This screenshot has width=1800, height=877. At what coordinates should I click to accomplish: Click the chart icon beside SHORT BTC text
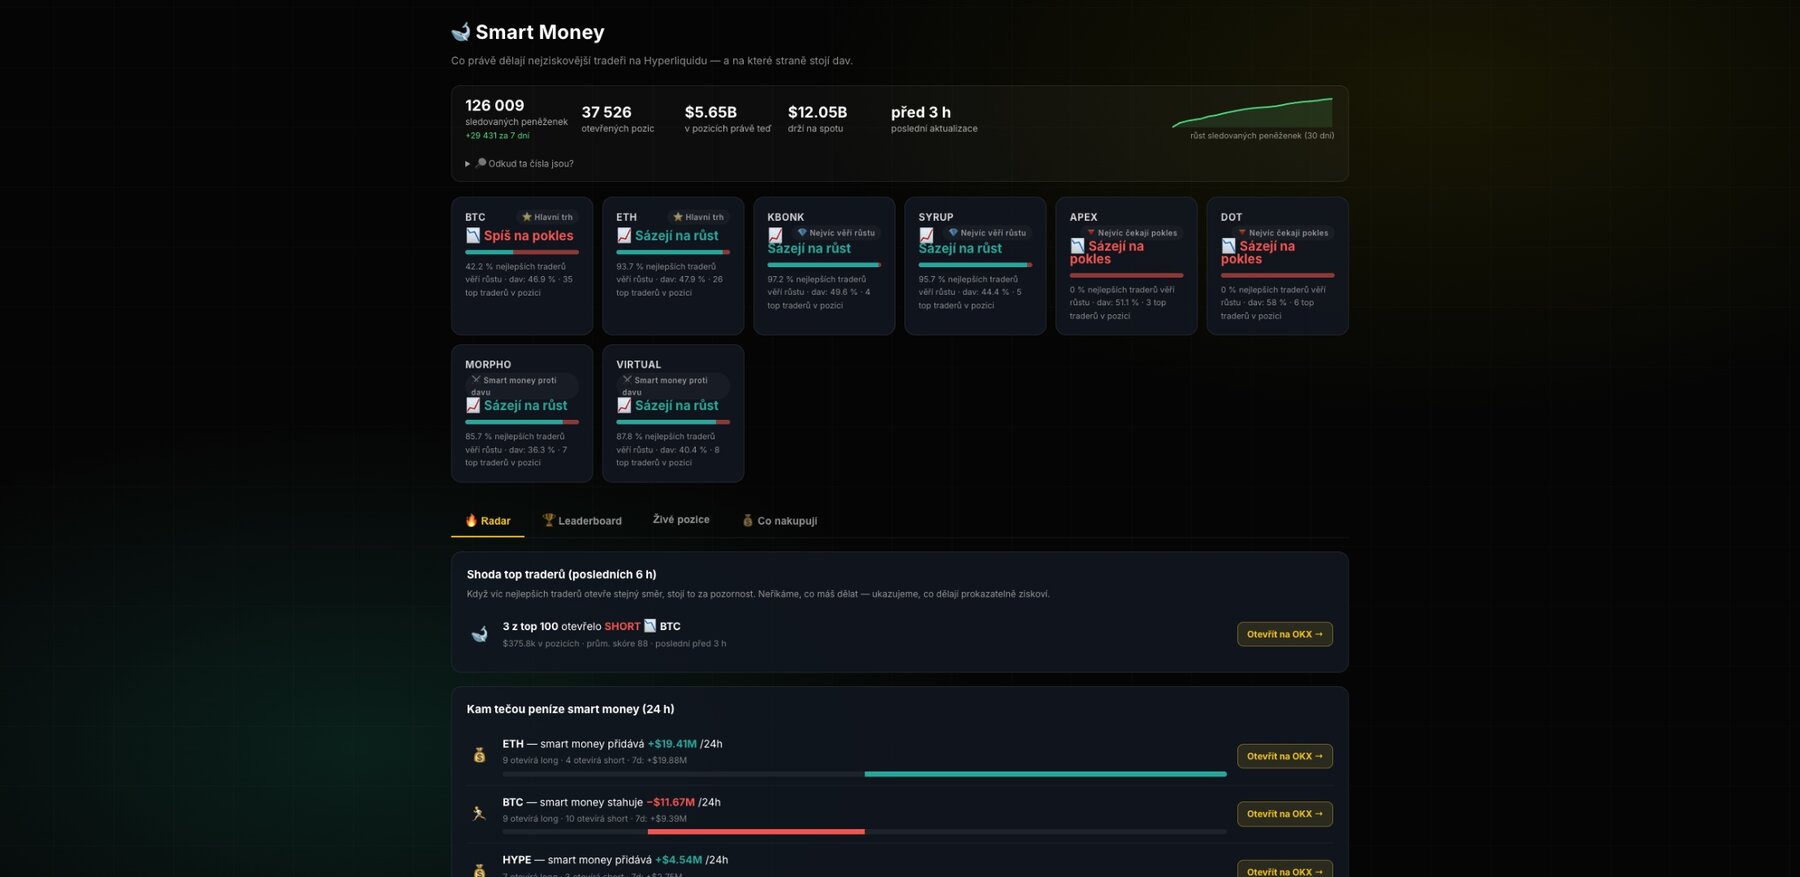point(650,626)
